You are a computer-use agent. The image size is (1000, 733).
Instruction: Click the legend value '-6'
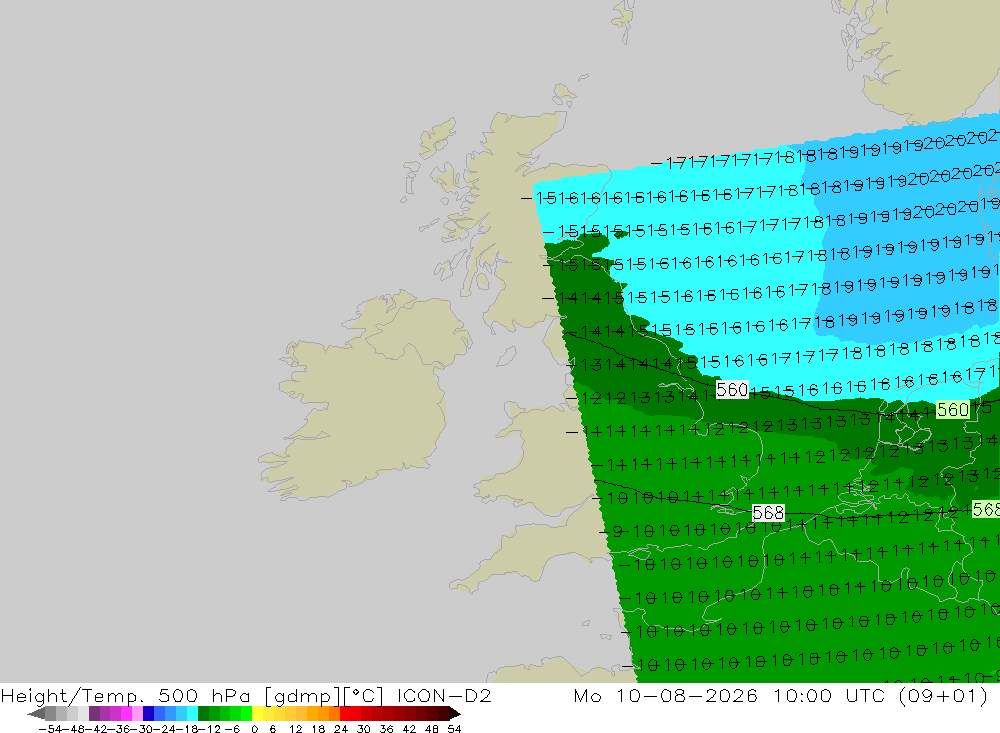coord(232,729)
